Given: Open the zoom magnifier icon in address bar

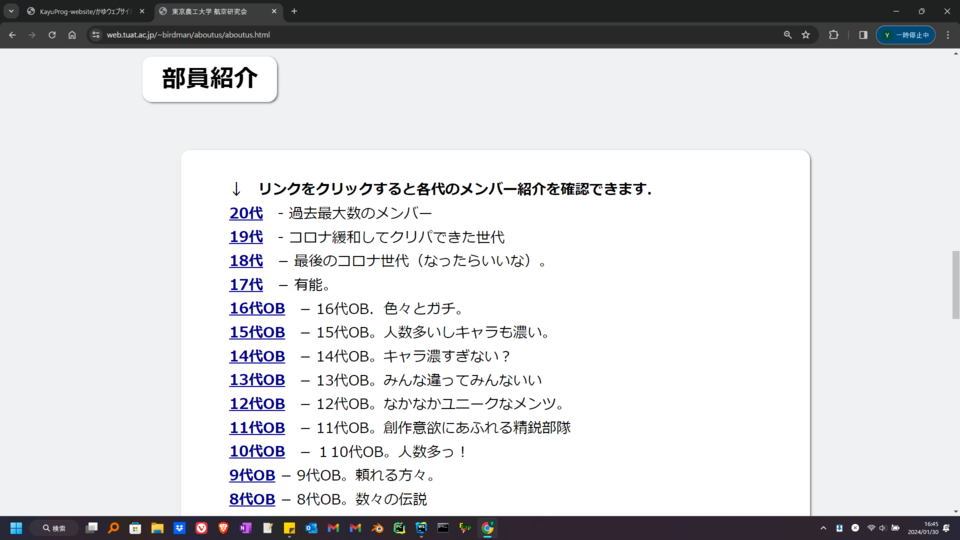Looking at the screenshot, I should pyautogui.click(x=788, y=34).
